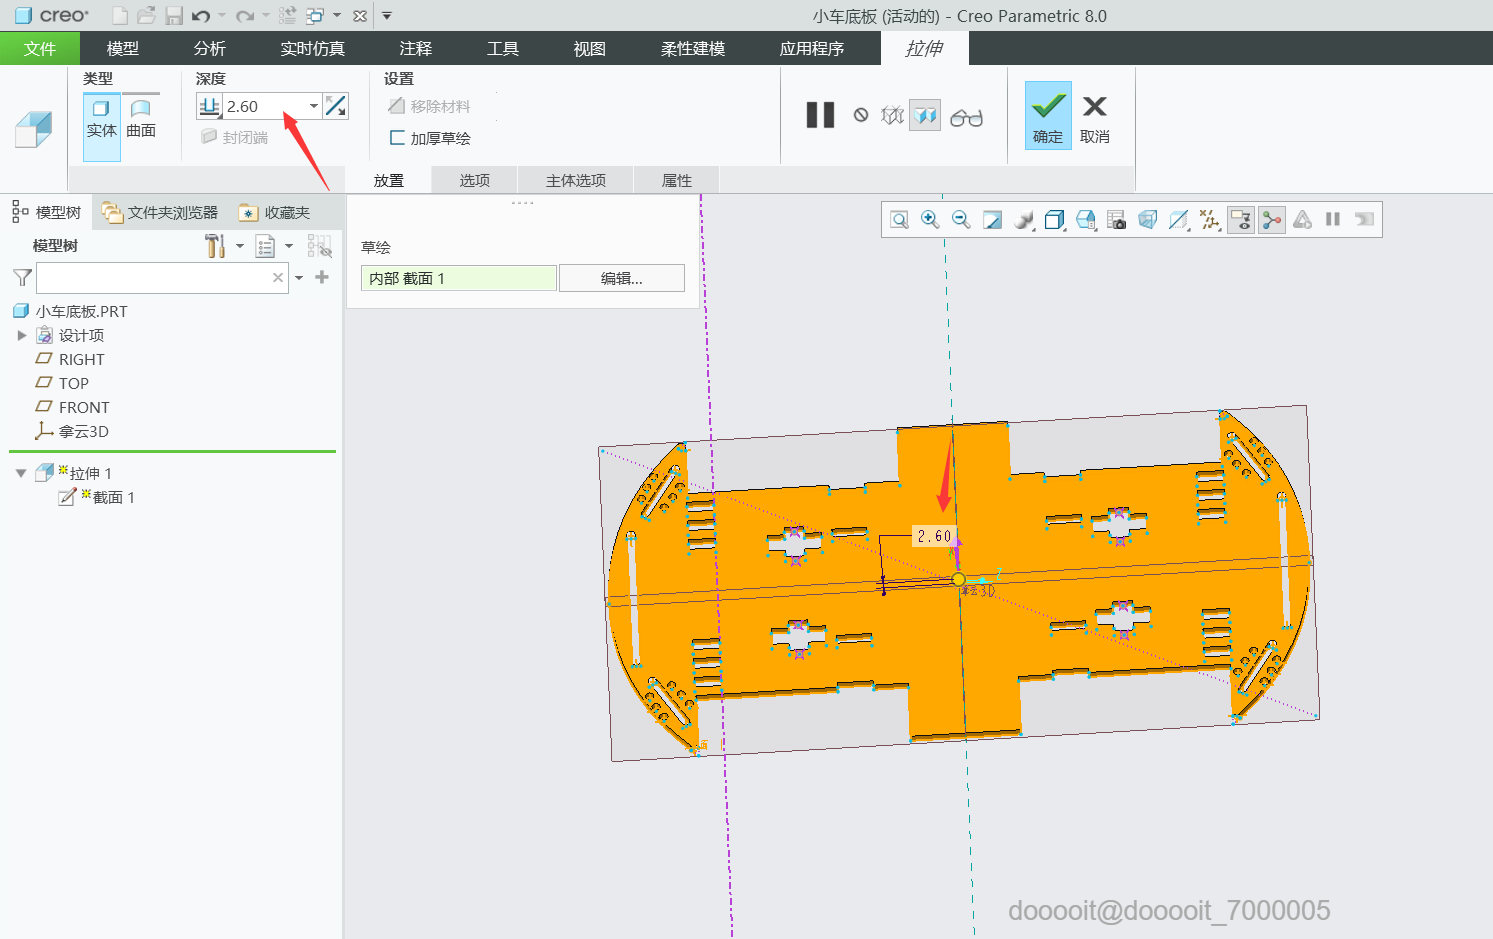Select the 曲面 surface type
This screenshot has height=939, width=1493.
[141, 118]
